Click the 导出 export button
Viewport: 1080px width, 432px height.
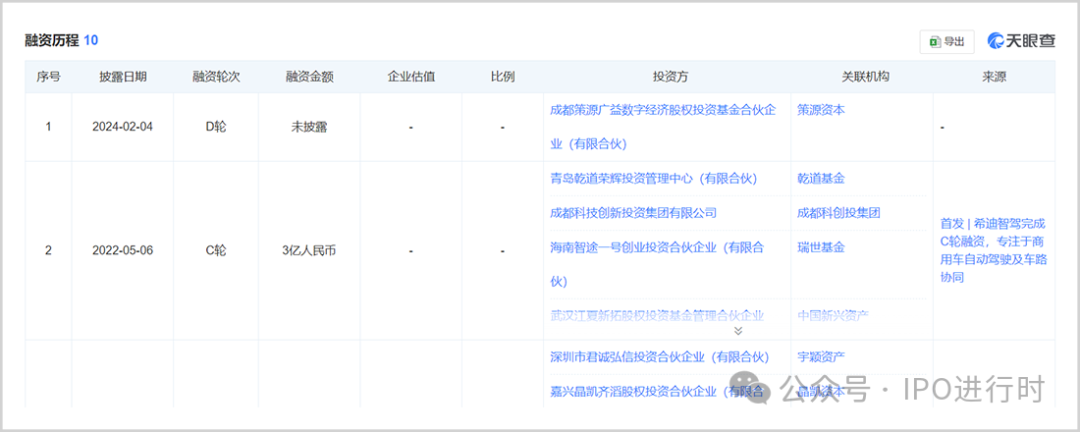coord(947,41)
